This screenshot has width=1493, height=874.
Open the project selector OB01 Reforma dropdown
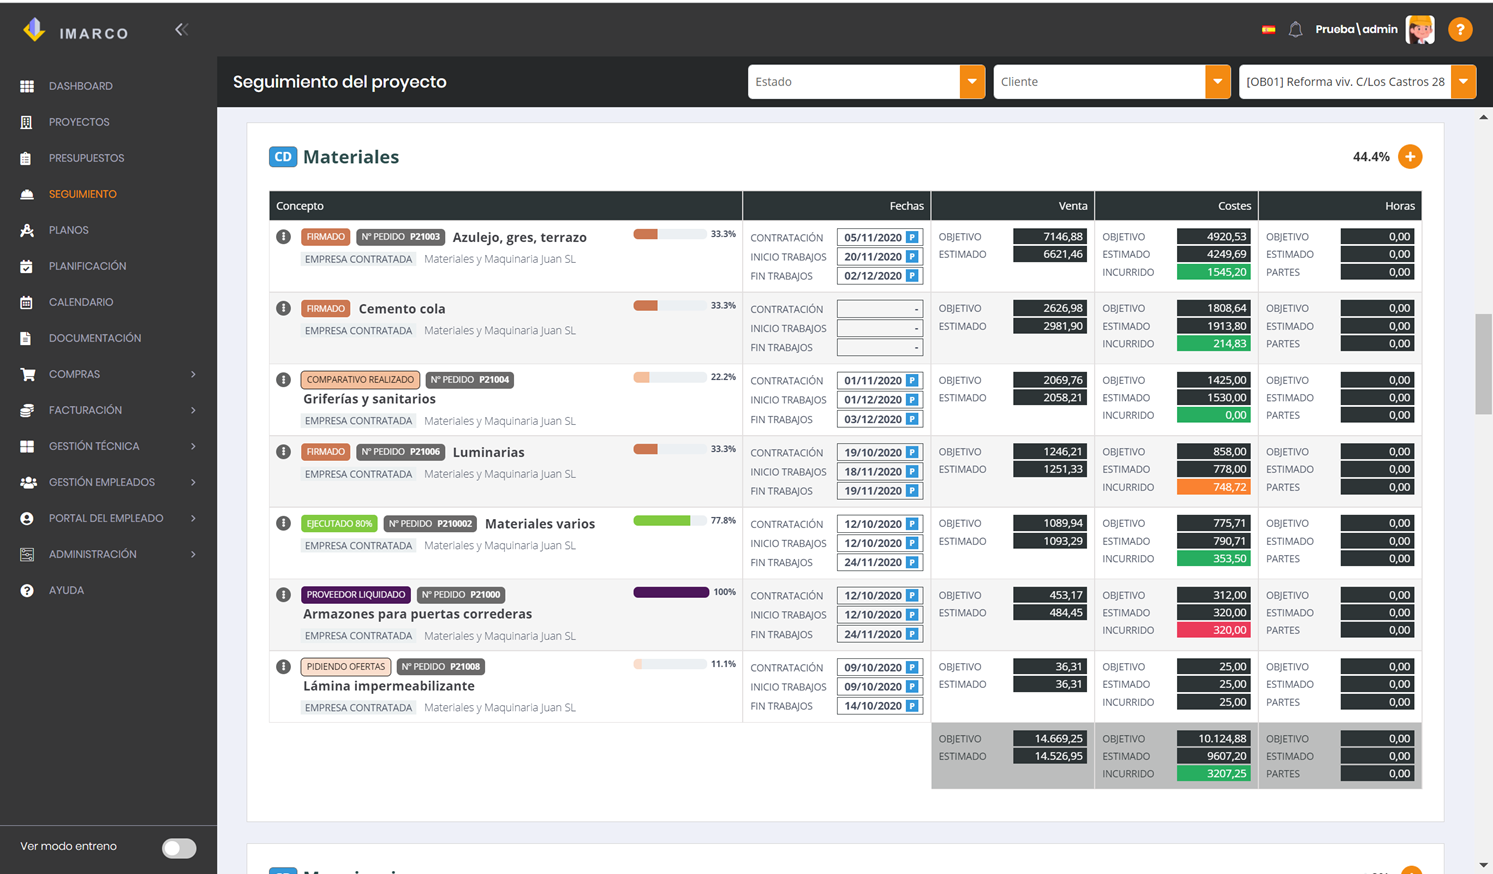tap(1357, 82)
